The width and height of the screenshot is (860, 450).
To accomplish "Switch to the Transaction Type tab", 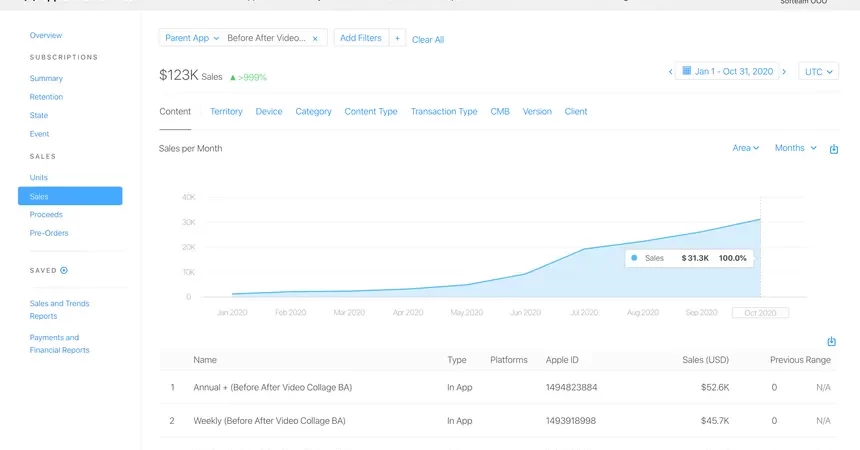I will pos(444,111).
